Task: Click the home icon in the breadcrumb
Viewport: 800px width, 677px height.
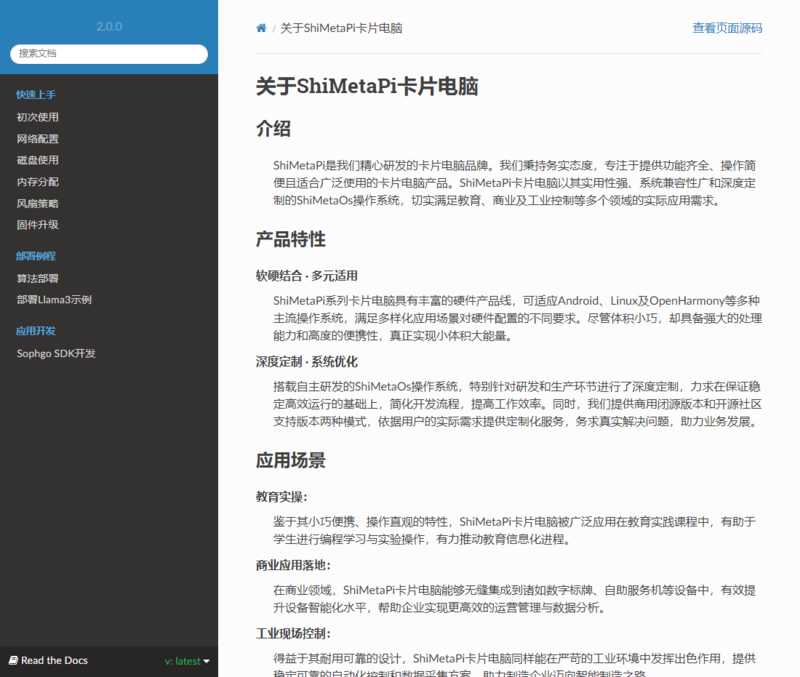Action: (261, 28)
